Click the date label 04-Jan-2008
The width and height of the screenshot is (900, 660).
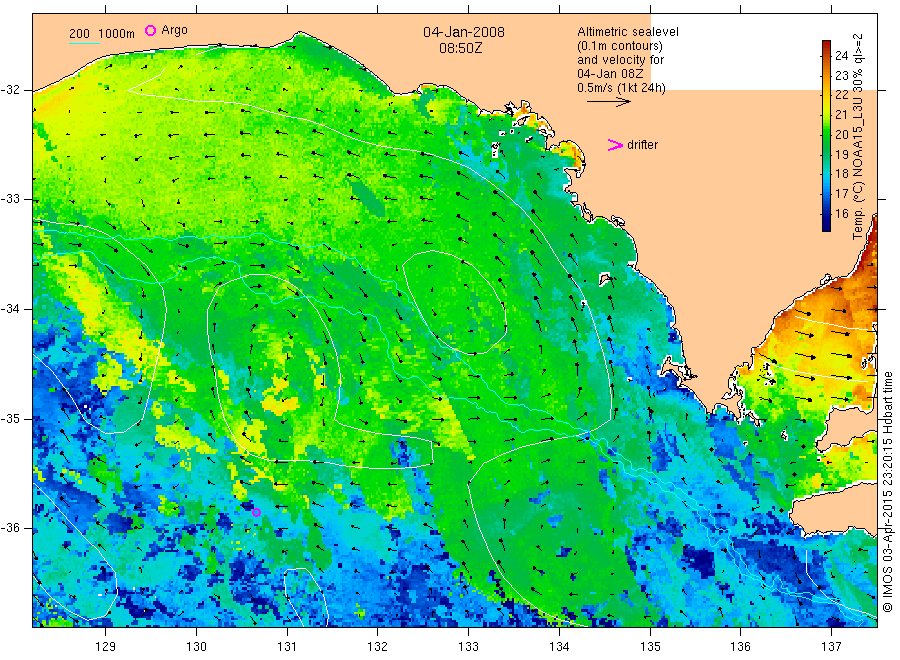point(464,32)
